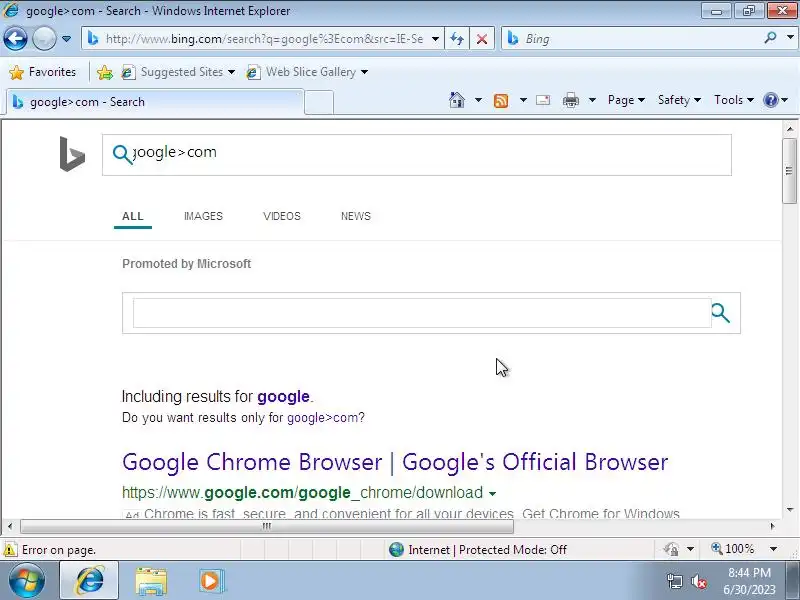Click the muted volume tray icon

click(698, 581)
